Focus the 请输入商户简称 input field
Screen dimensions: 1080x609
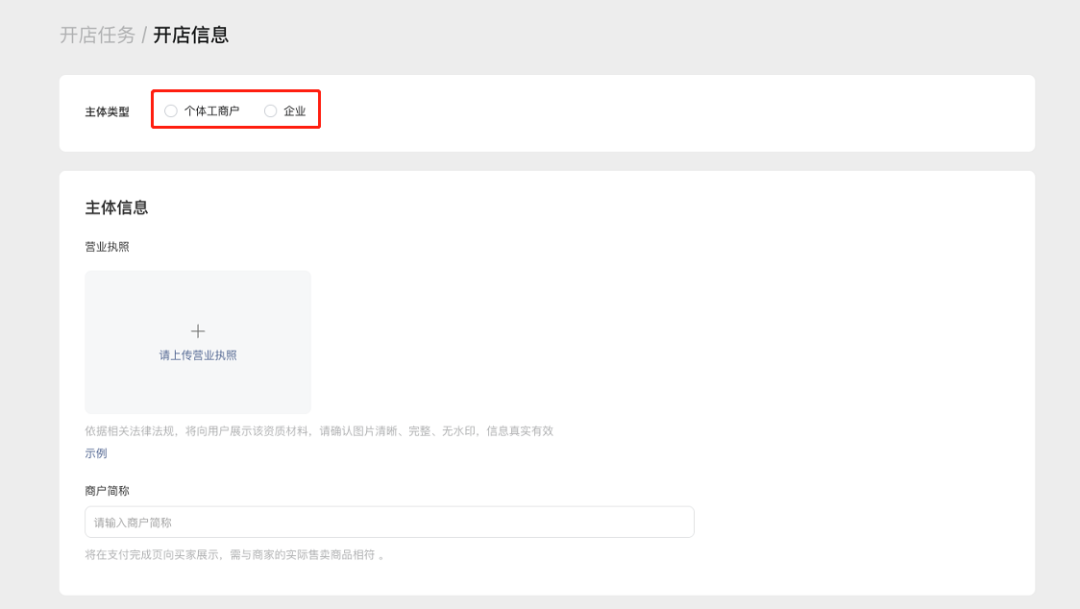point(389,522)
